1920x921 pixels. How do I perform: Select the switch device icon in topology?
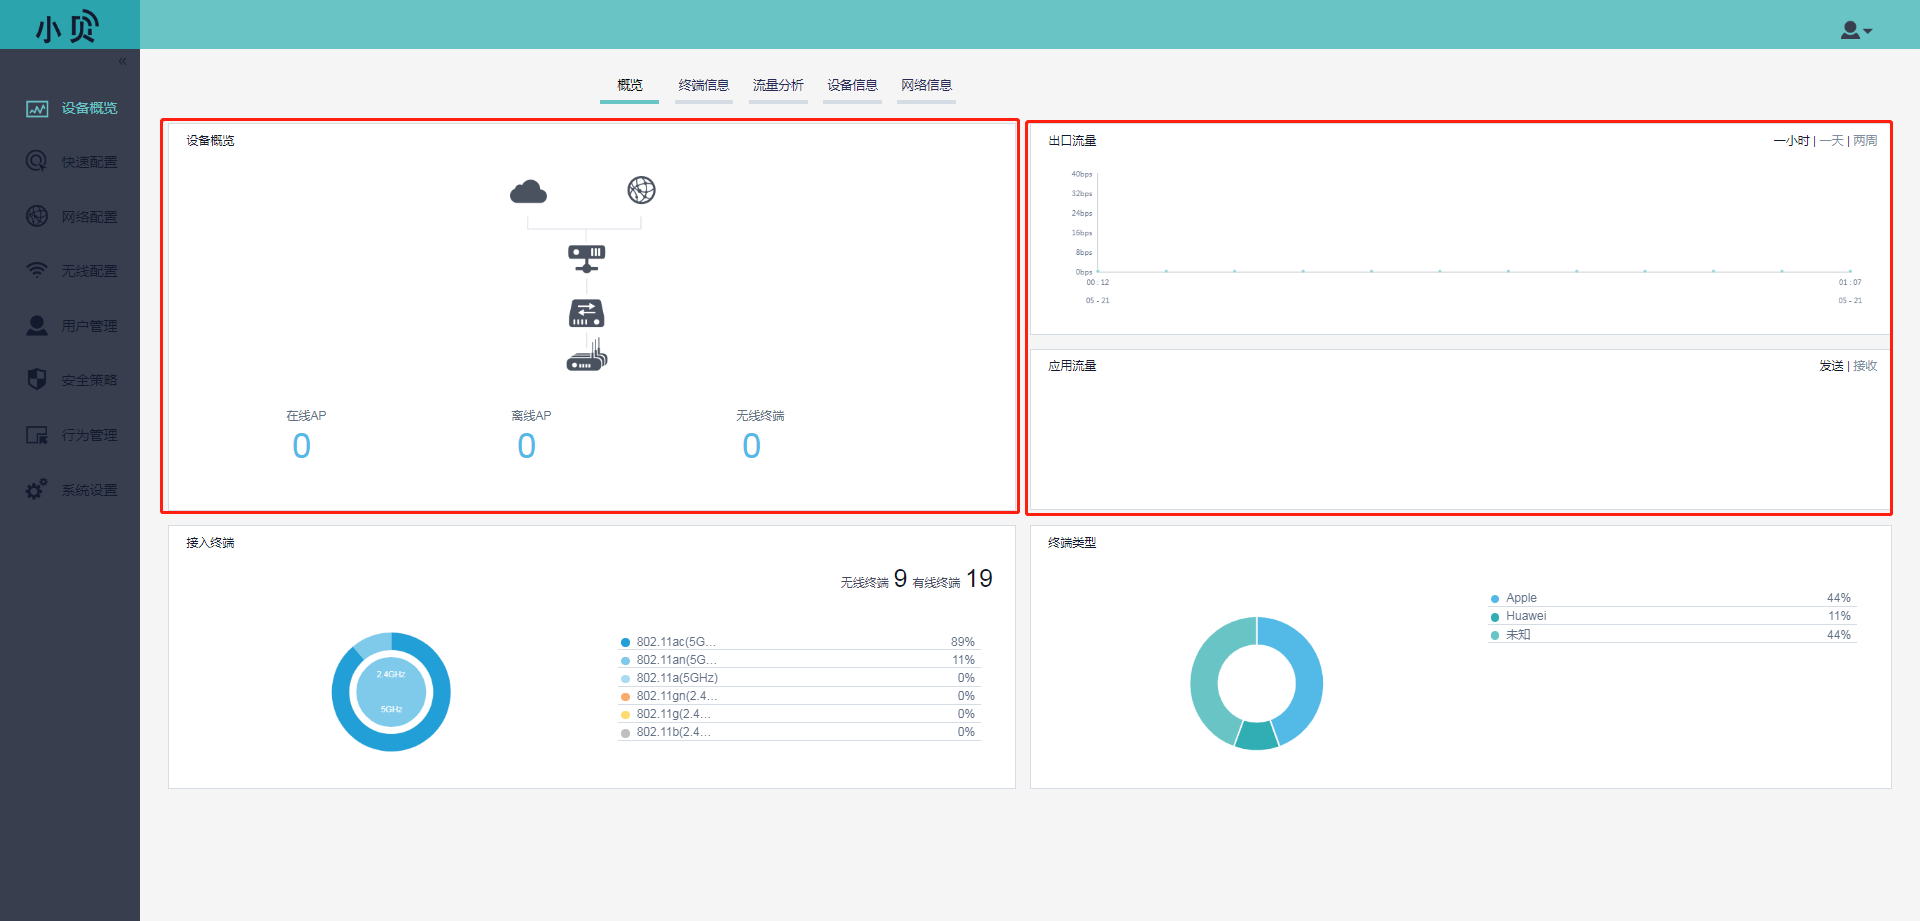[x=587, y=313]
